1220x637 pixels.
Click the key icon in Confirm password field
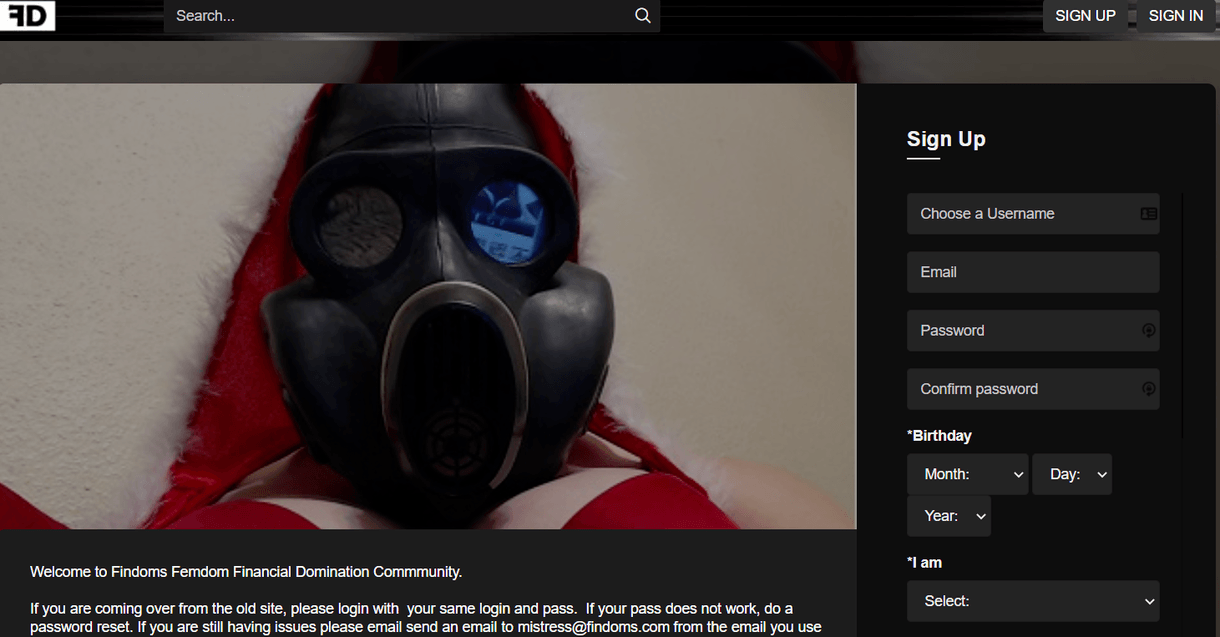click(x=1149, y=389)
